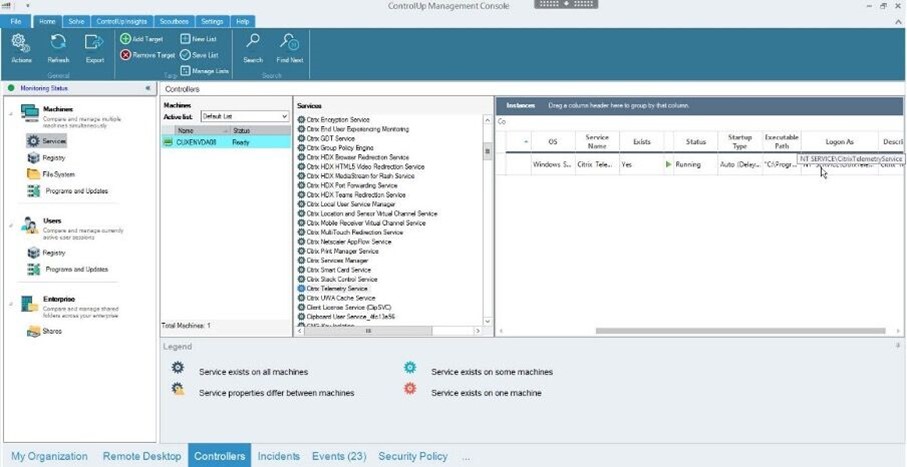This screenshot has height=467, width=907.
Task: Select Citrix Telemetry Service entry
Action: (x=333, y=288)
